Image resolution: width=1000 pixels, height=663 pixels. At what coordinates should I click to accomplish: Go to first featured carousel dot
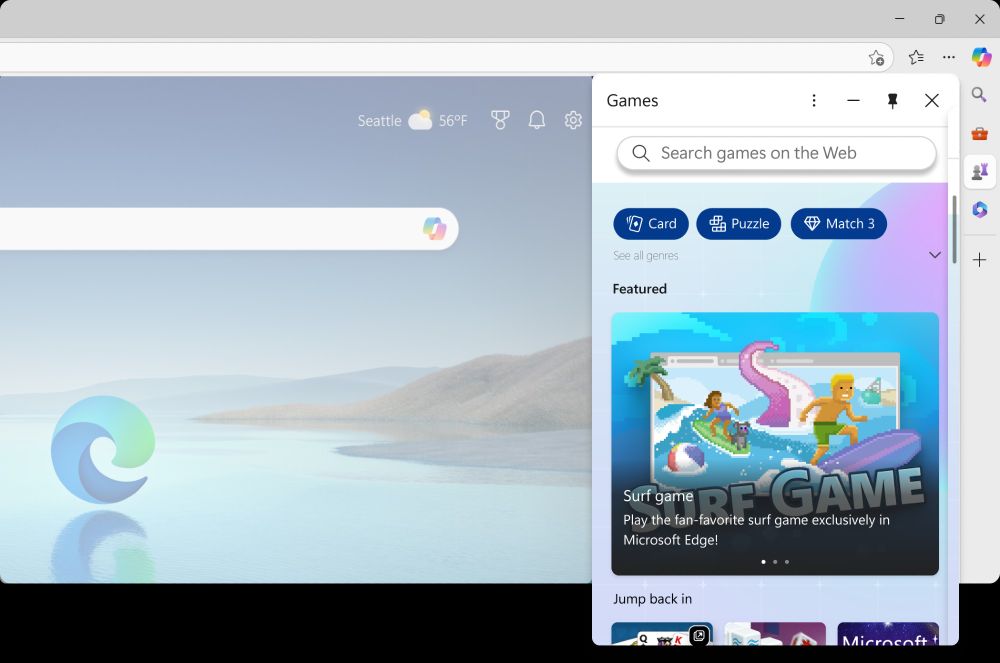763,562
